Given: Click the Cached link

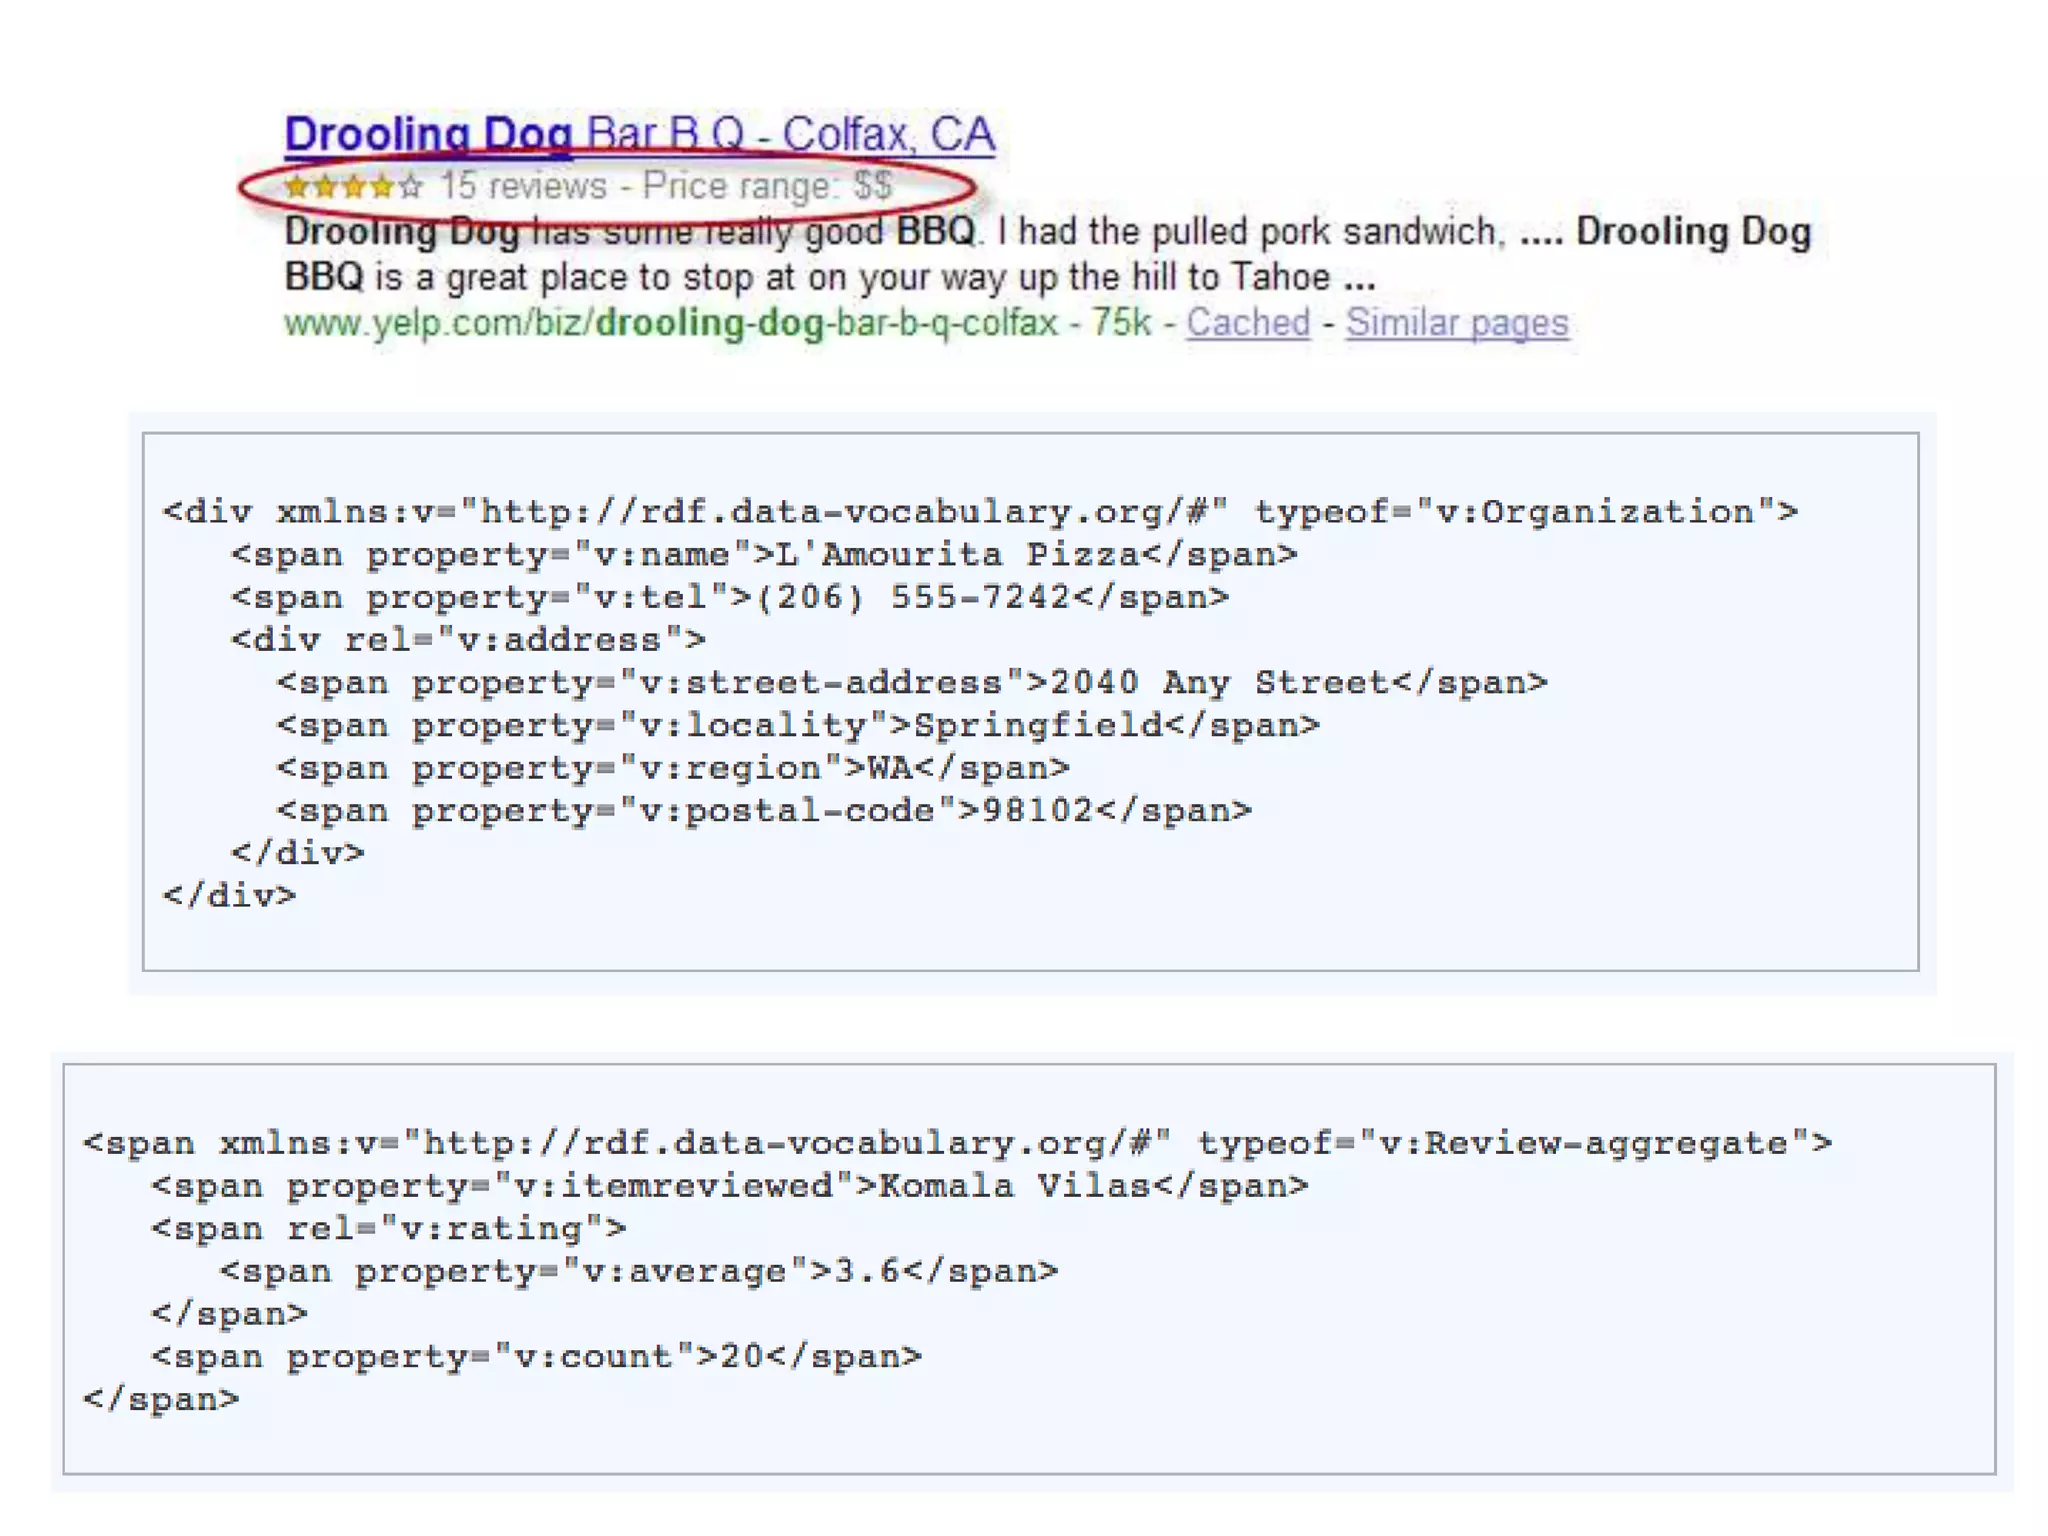Looking at the screenshot, I should point(1247,323).
